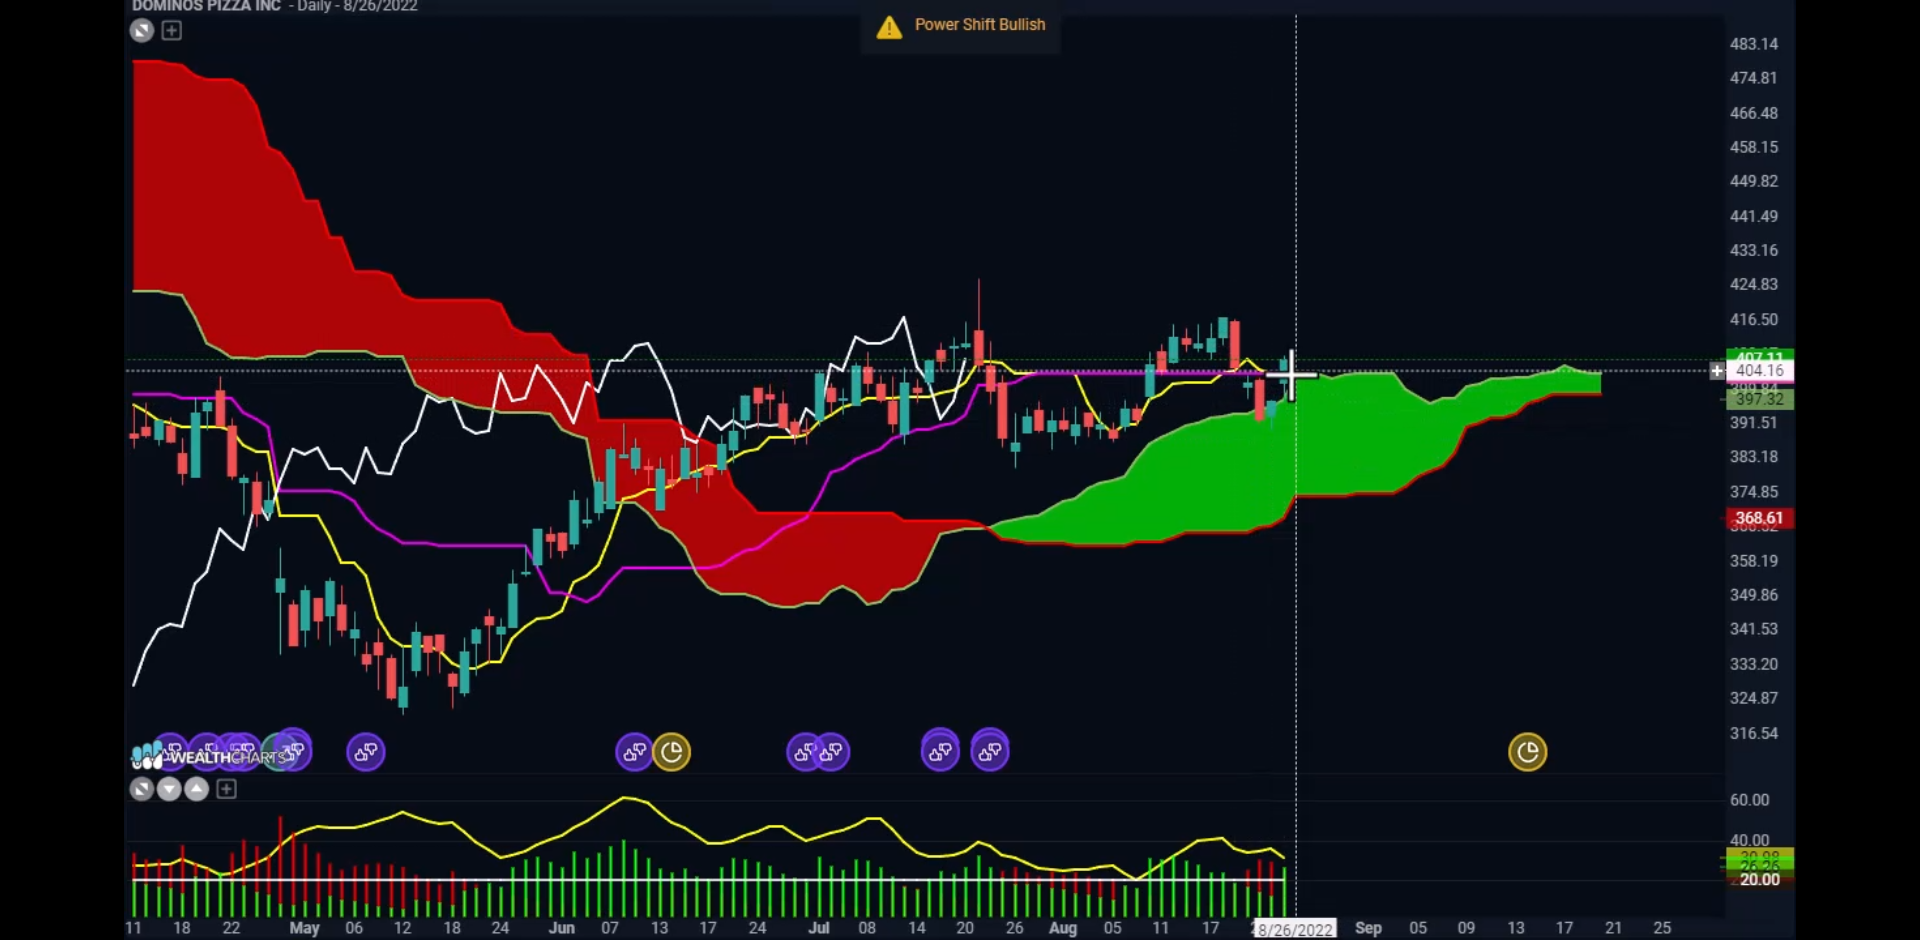Click the 40.00 indicator axis value
Screen dimensions: 1920x940
pos(1750,841)
